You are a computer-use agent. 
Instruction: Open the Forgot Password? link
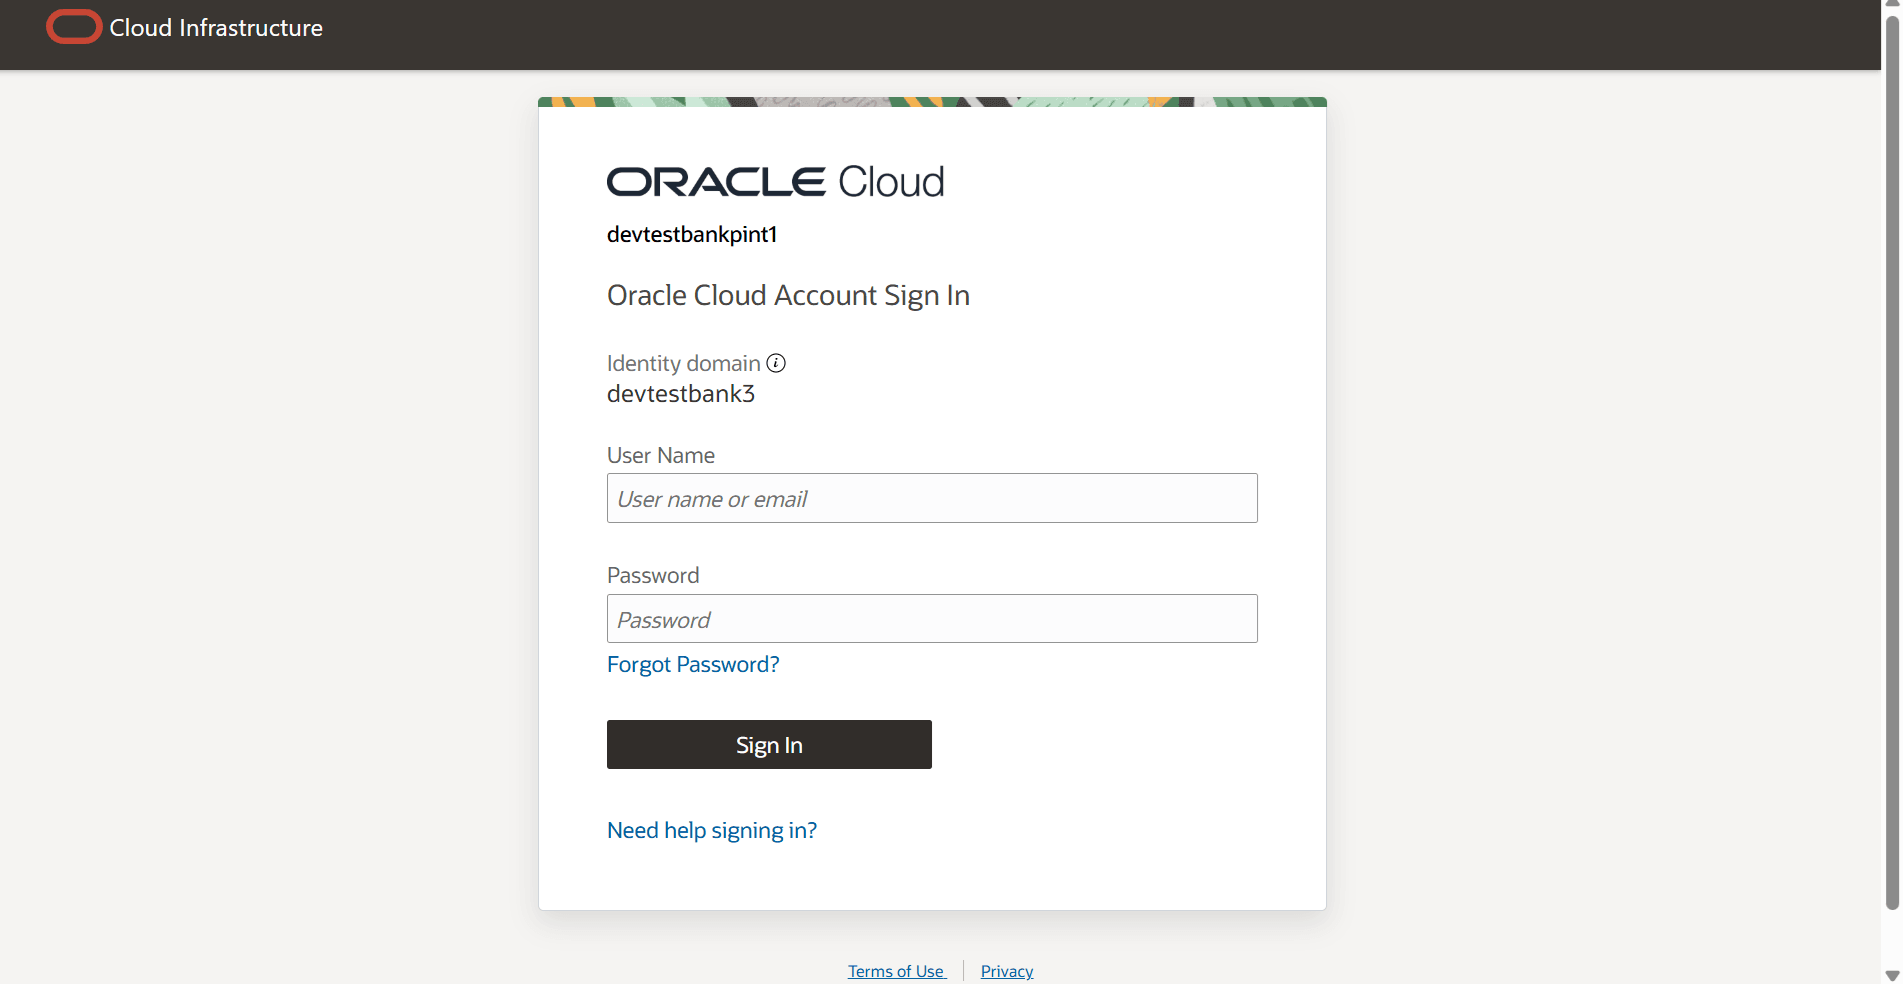693,664
